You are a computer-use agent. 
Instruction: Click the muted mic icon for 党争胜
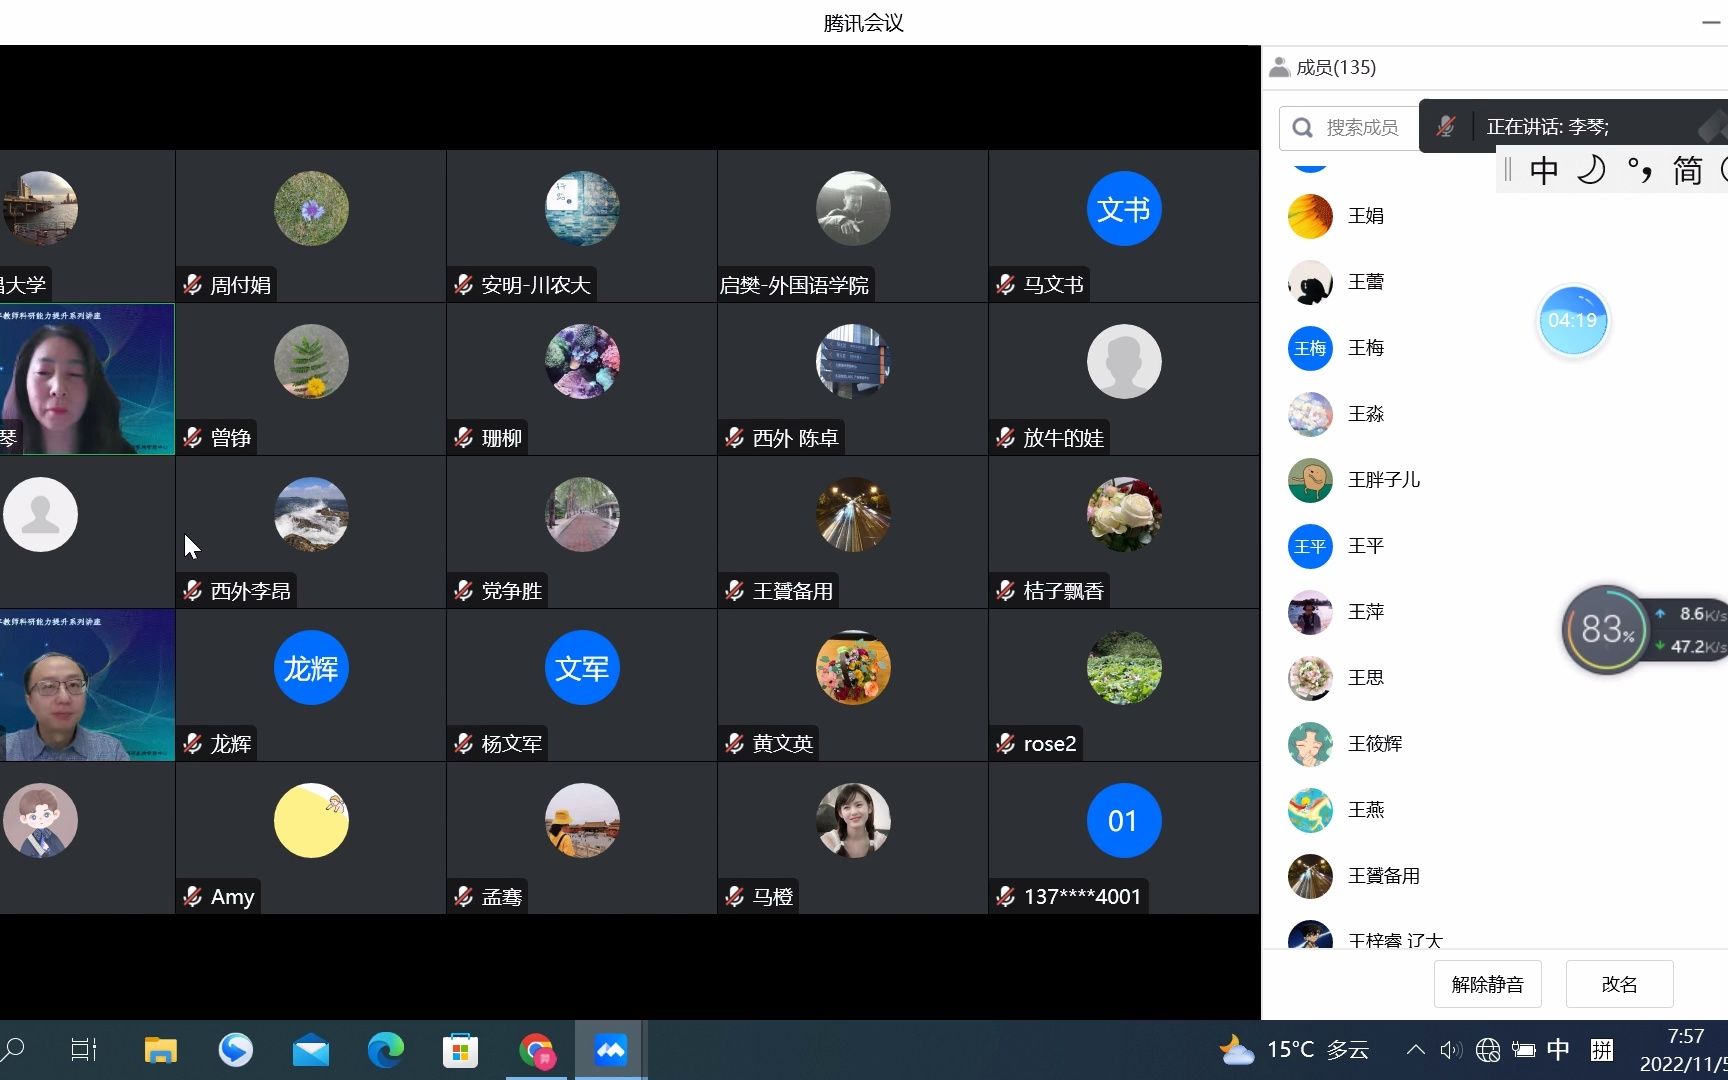pyautogui.click(x=464, y=591)
